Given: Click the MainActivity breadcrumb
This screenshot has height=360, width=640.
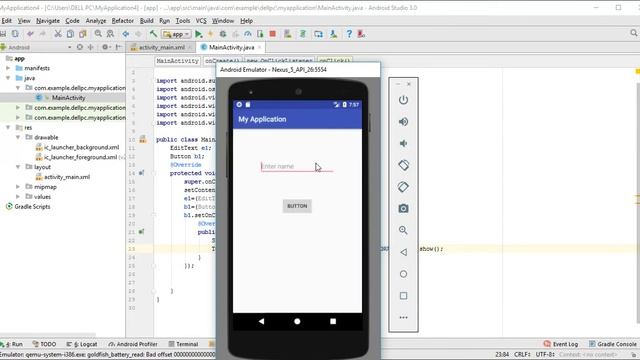Looking at the screenshot, I should tap(177, 61).
